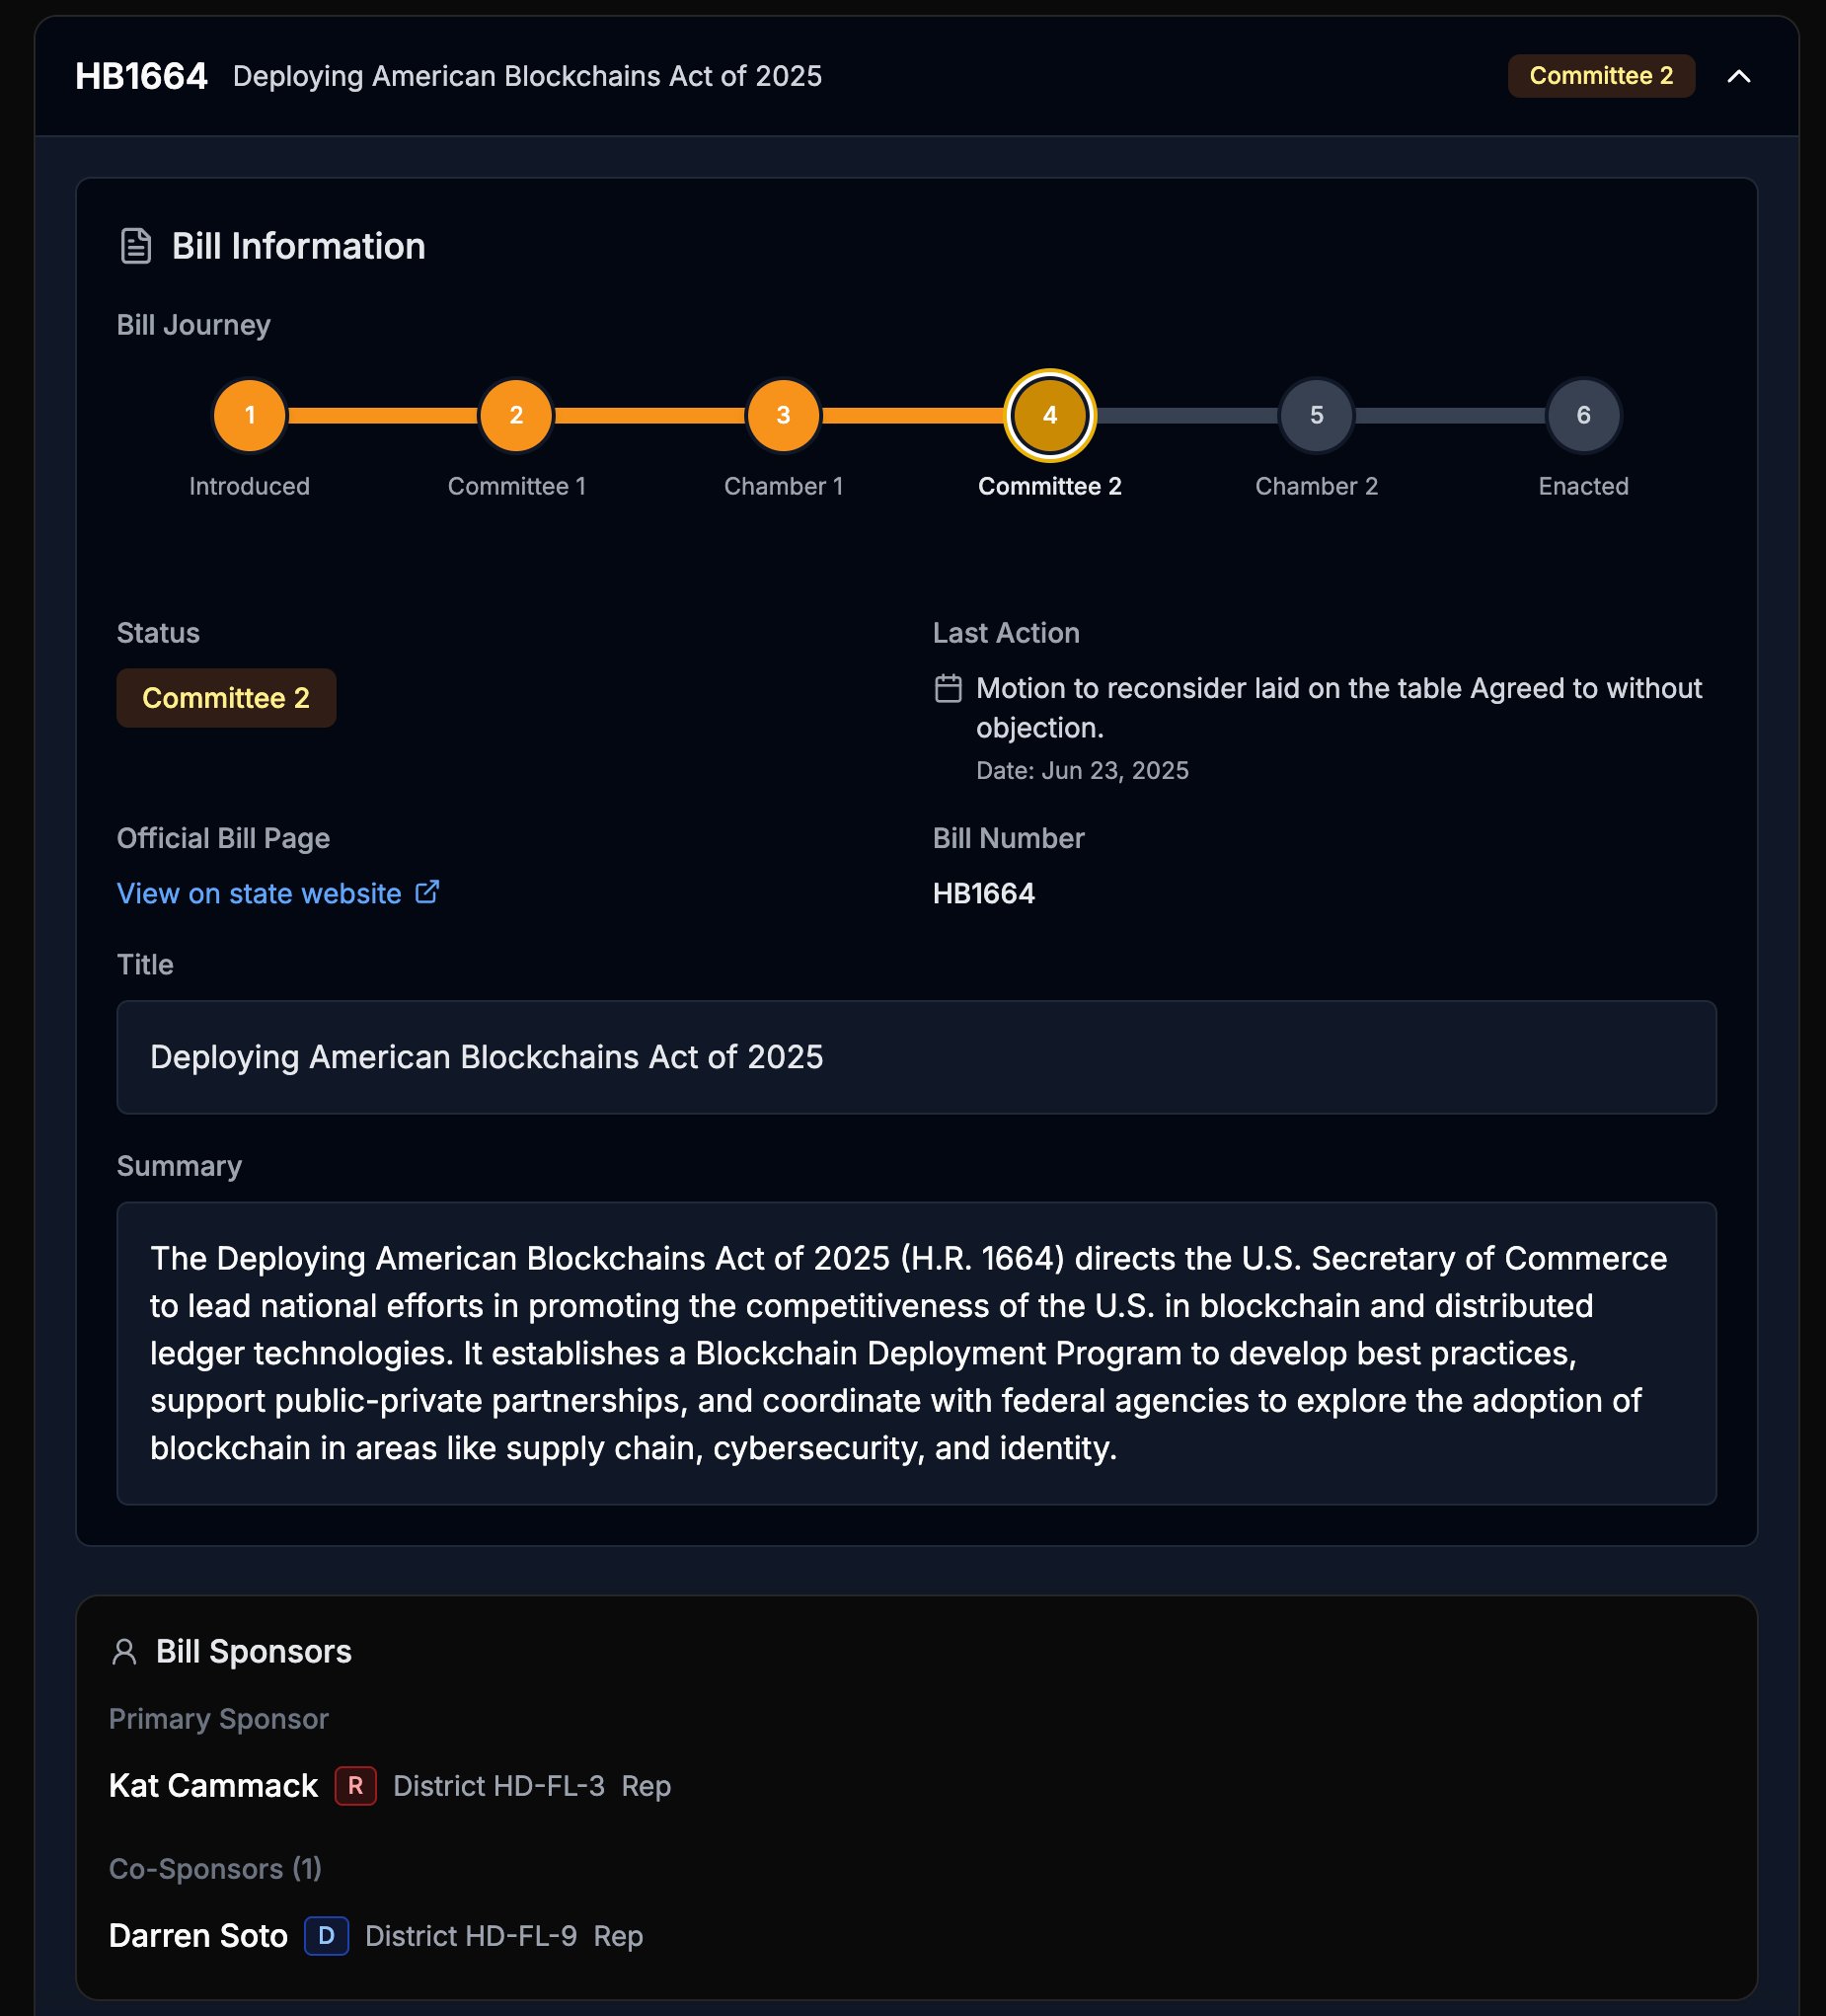The height and width of the screenshot is (2016, 1826).
Task: Open co-sponsor Darren Soto
Action: click(198, 1936)
